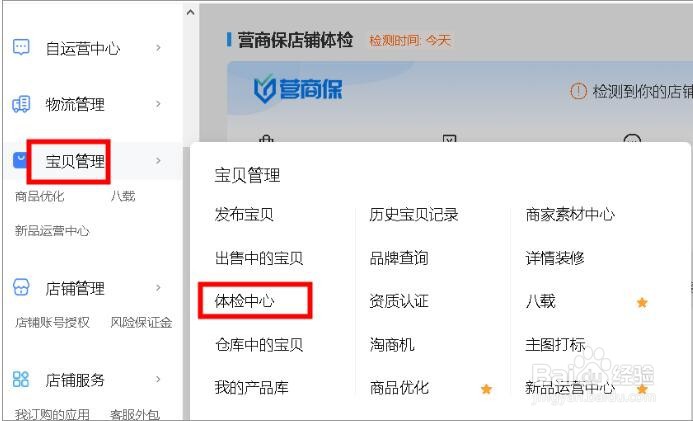Expand the 店铺管理 chevron

(158, 288)
